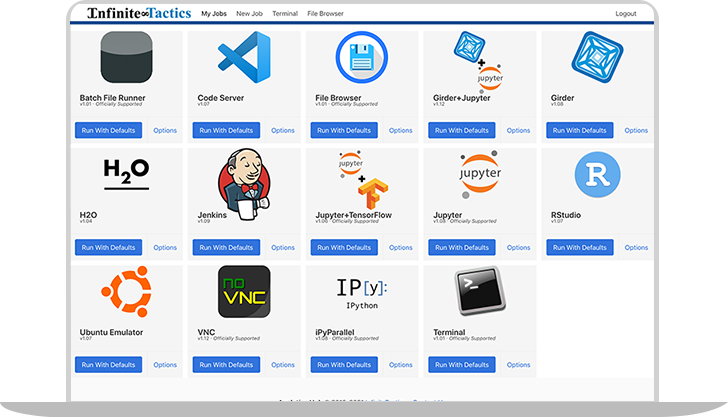The height and width of the screenshot is (417, 728).
Task: Open Options for Jupyter+TensorFlow
Action: 401,248
